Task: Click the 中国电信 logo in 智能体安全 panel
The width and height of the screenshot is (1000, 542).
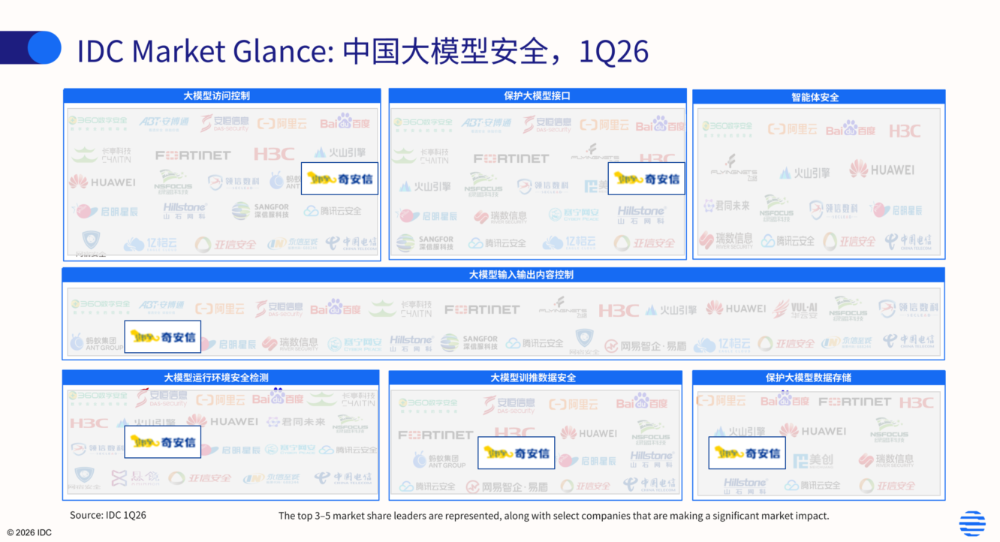Action: coord(908,240)
